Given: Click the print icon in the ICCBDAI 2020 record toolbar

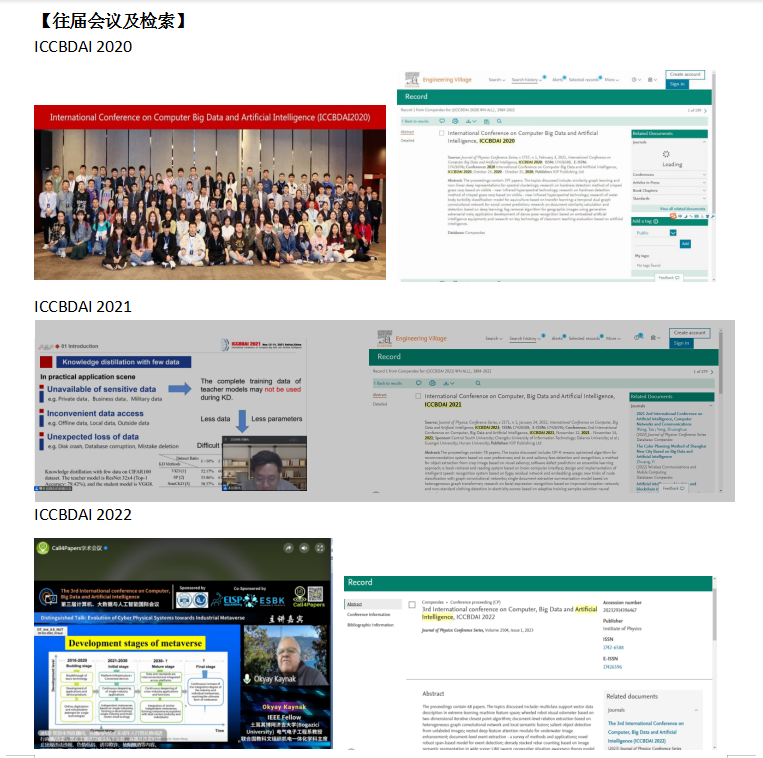Looking at the screenshot, I should point(455,121).
